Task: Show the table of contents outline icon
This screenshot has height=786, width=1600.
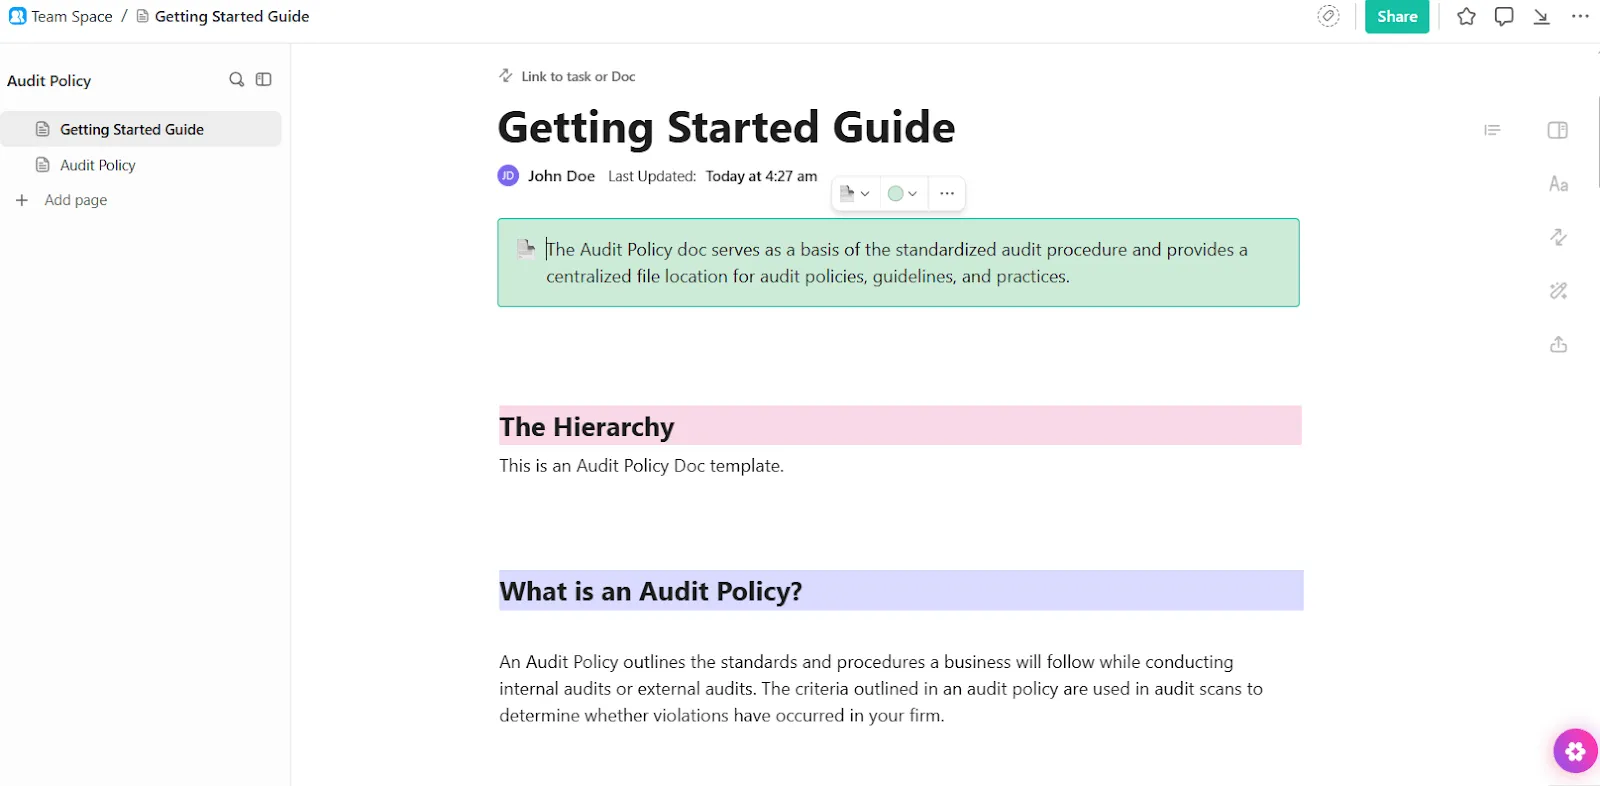Action: click(1492, 130)
